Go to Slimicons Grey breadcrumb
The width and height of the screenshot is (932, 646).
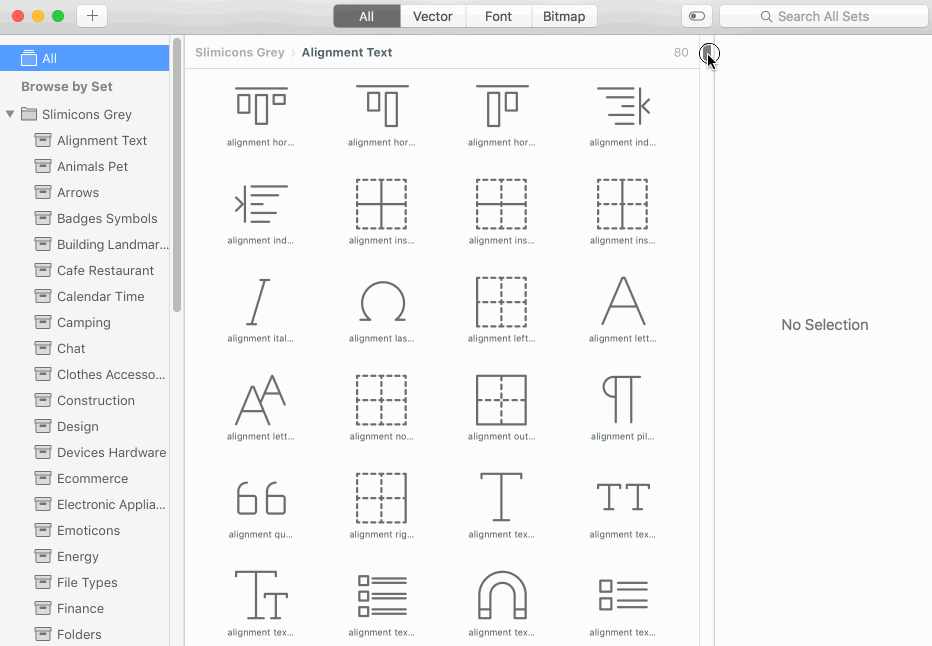pos(239,52)
